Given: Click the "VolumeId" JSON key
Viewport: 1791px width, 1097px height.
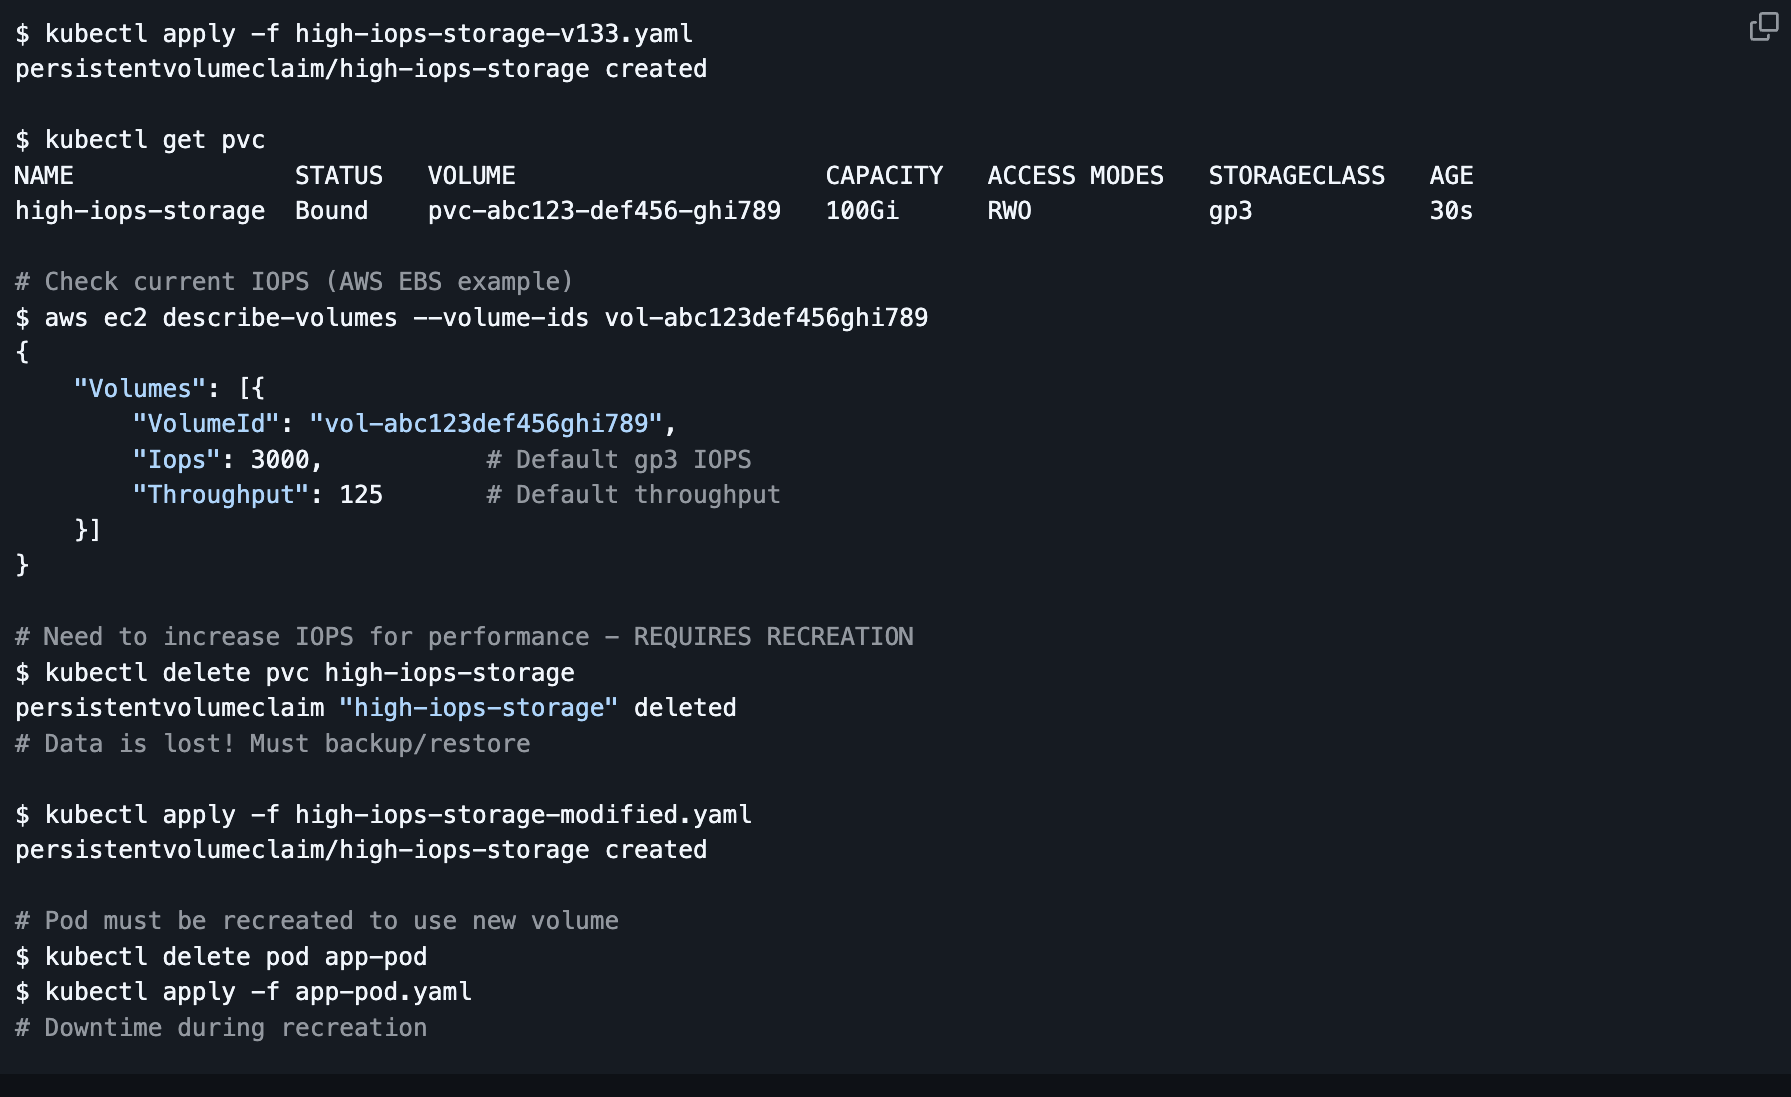Looking at the screenshot, I should point(206,424).
